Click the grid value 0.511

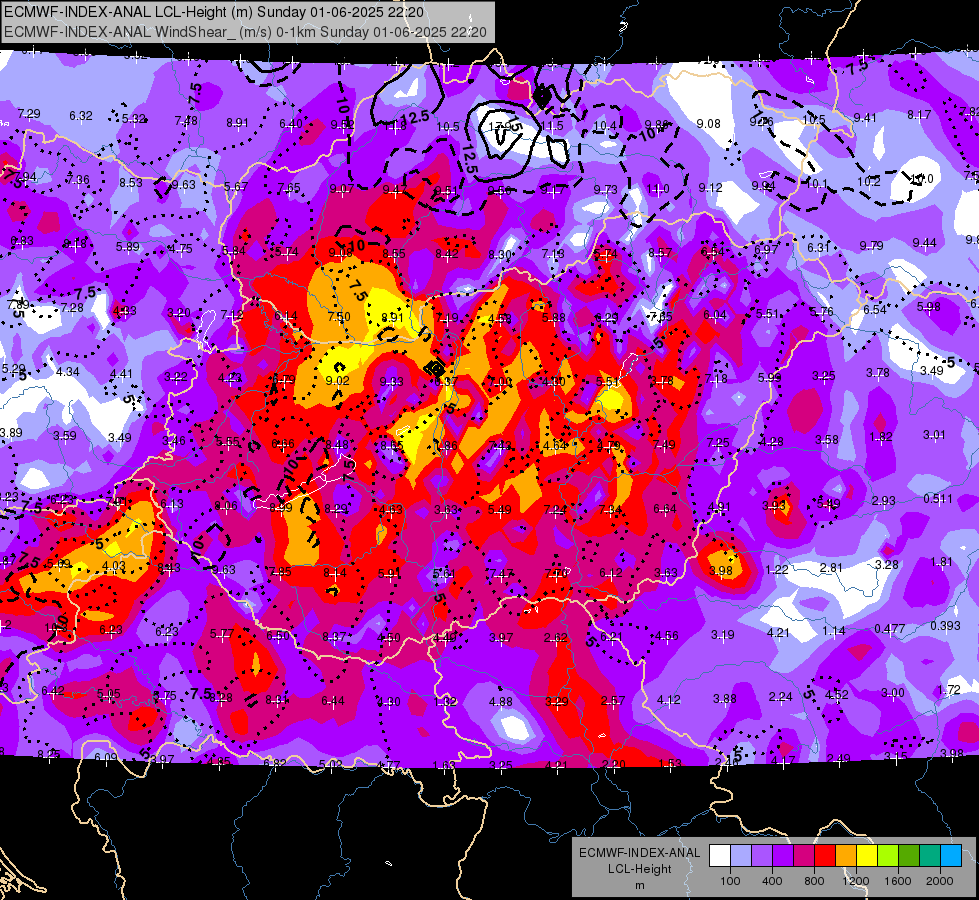tap(938, 498)
